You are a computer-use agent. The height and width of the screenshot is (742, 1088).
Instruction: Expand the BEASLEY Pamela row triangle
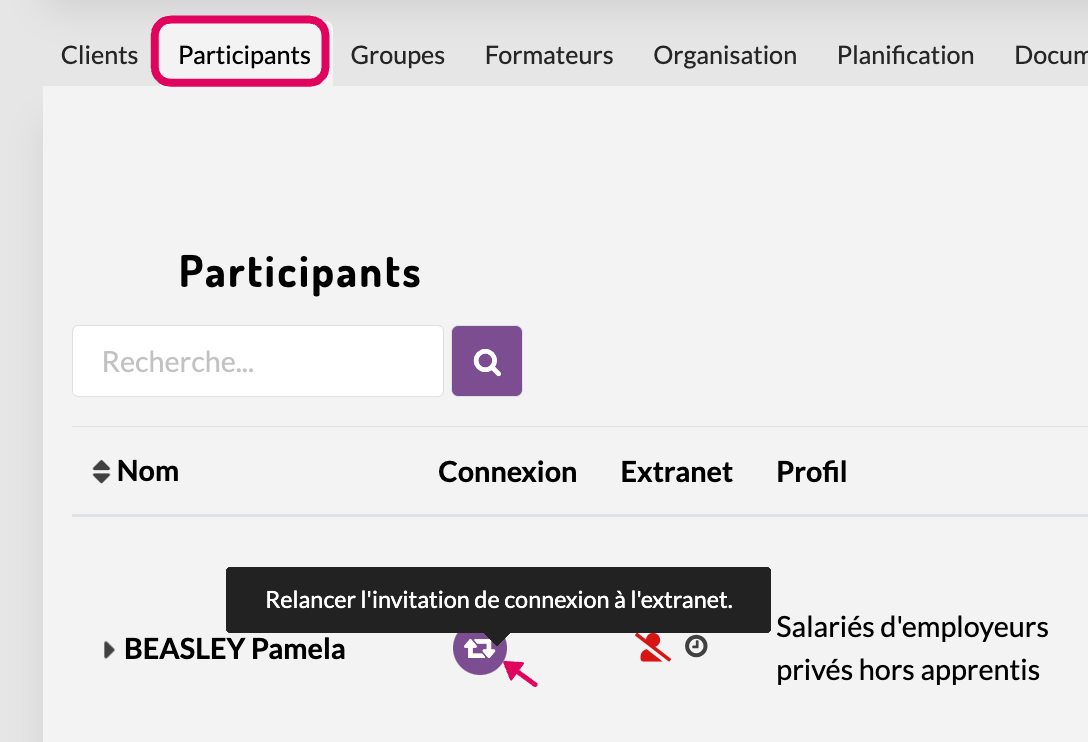point(110,650)
